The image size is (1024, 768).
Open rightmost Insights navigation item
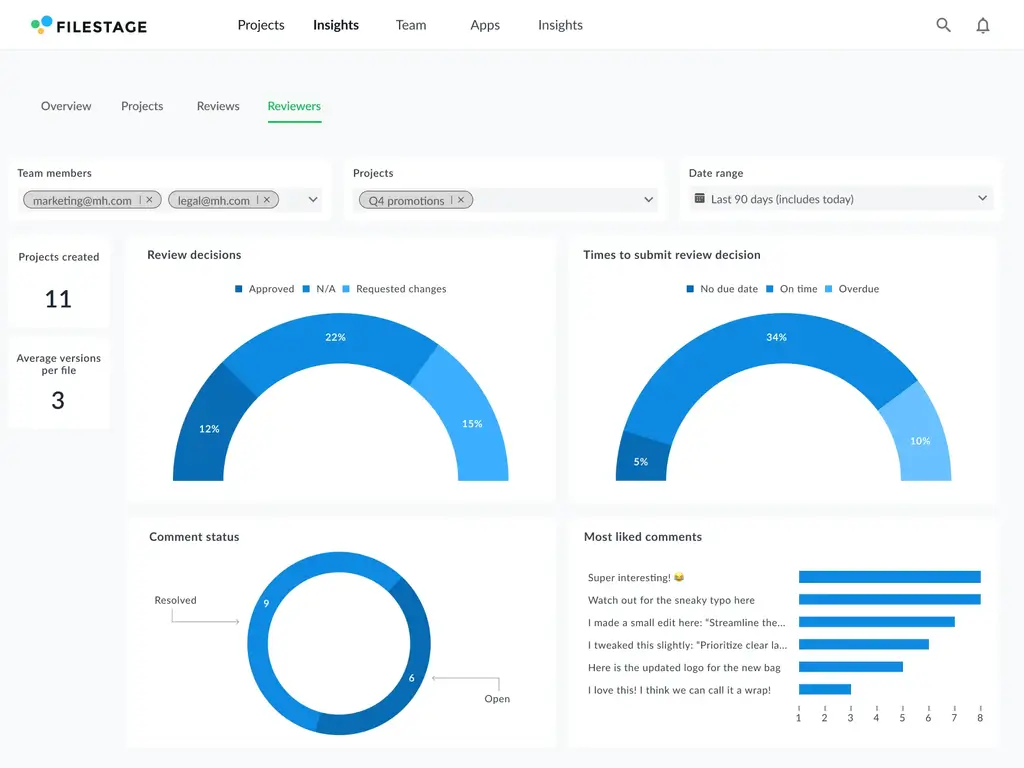[560, 25]
